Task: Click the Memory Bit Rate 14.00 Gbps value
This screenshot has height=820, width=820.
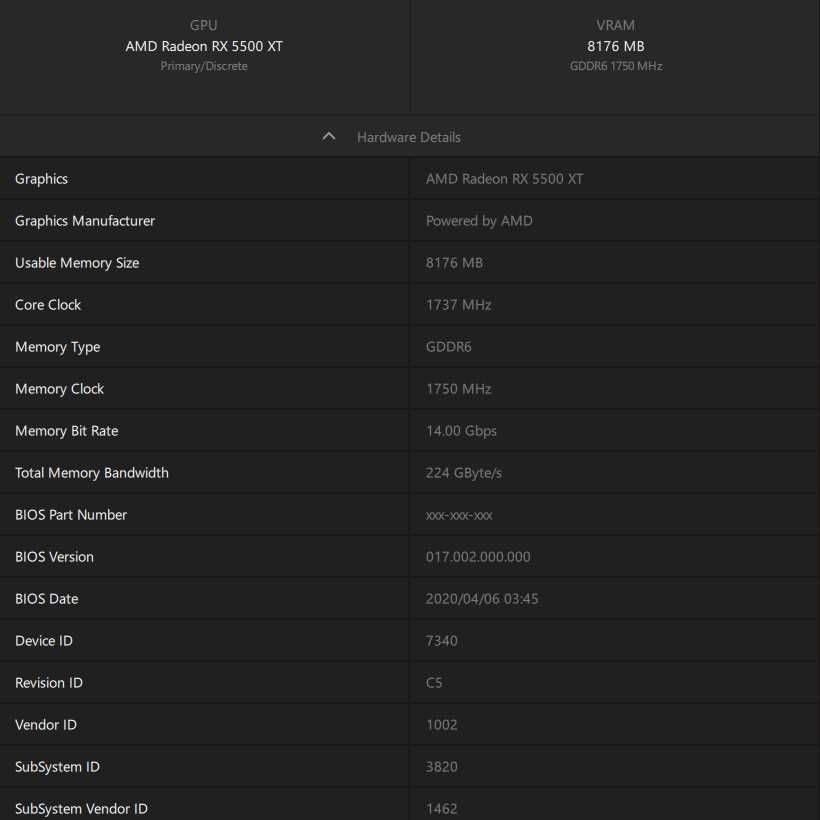Action: pos(461,431)
